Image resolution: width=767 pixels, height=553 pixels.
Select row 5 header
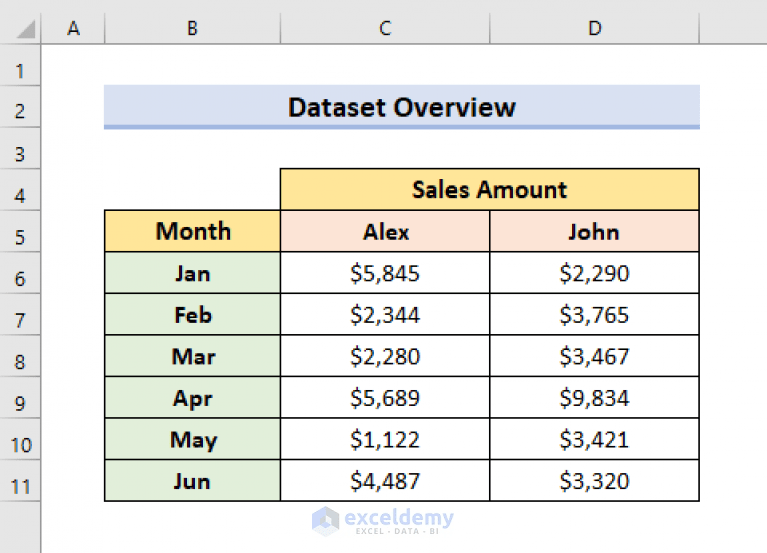[x=20, y=237]
